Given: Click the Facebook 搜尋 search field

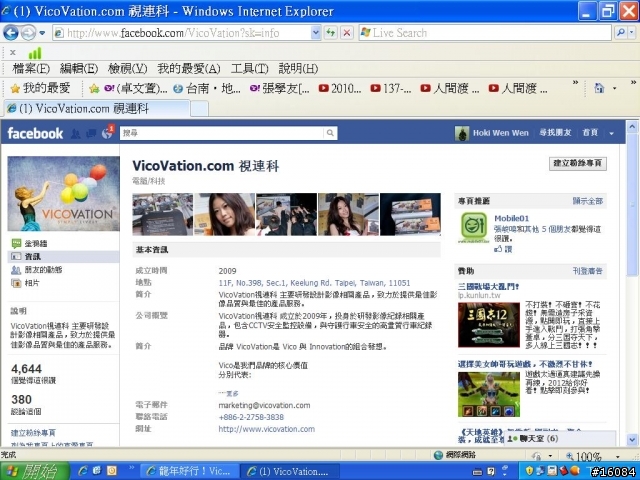Looking at the screenshot, I should pyautogui.click(x=222, y=133).
